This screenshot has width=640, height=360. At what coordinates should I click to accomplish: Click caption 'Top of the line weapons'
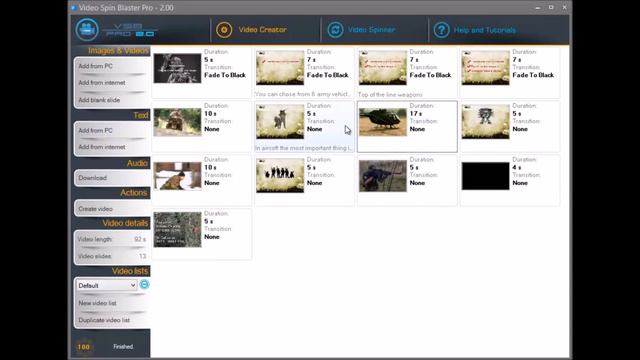[390, 95]
